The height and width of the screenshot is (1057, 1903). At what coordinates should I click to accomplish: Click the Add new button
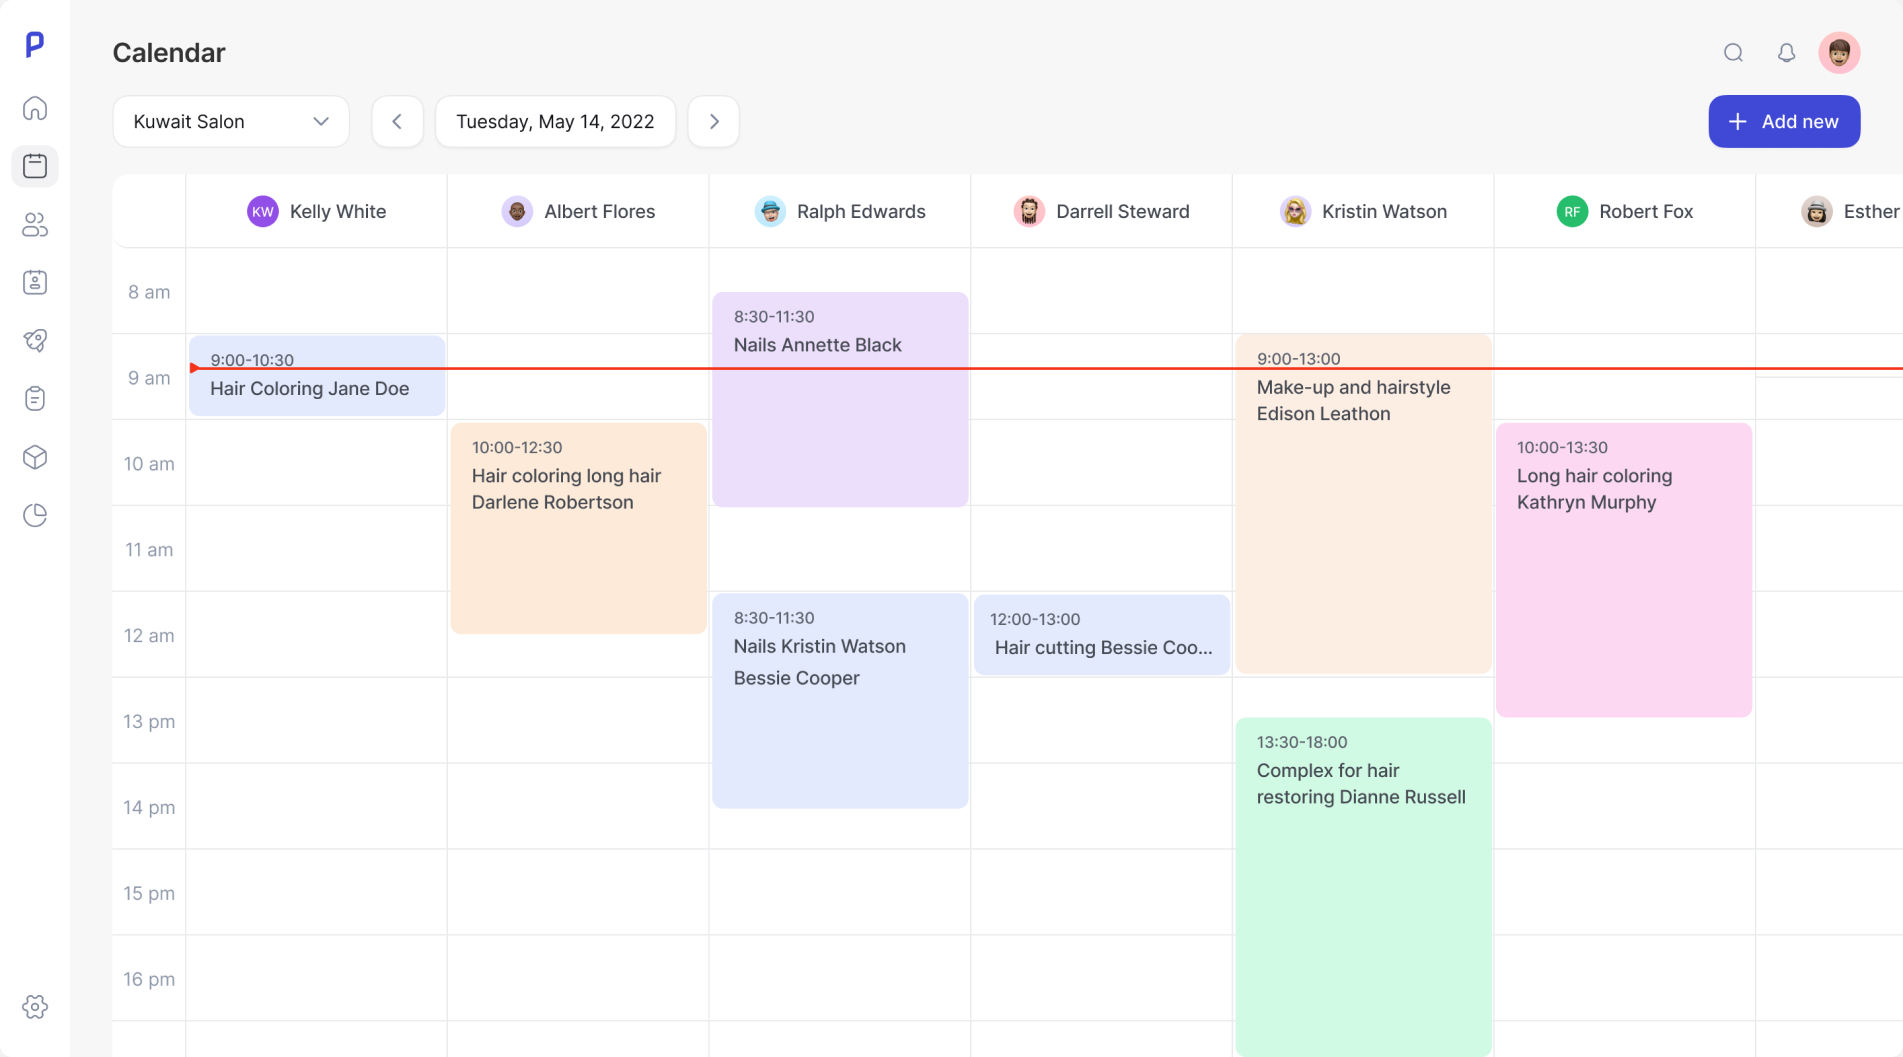pyautogui.click(x=1784, y=121)
